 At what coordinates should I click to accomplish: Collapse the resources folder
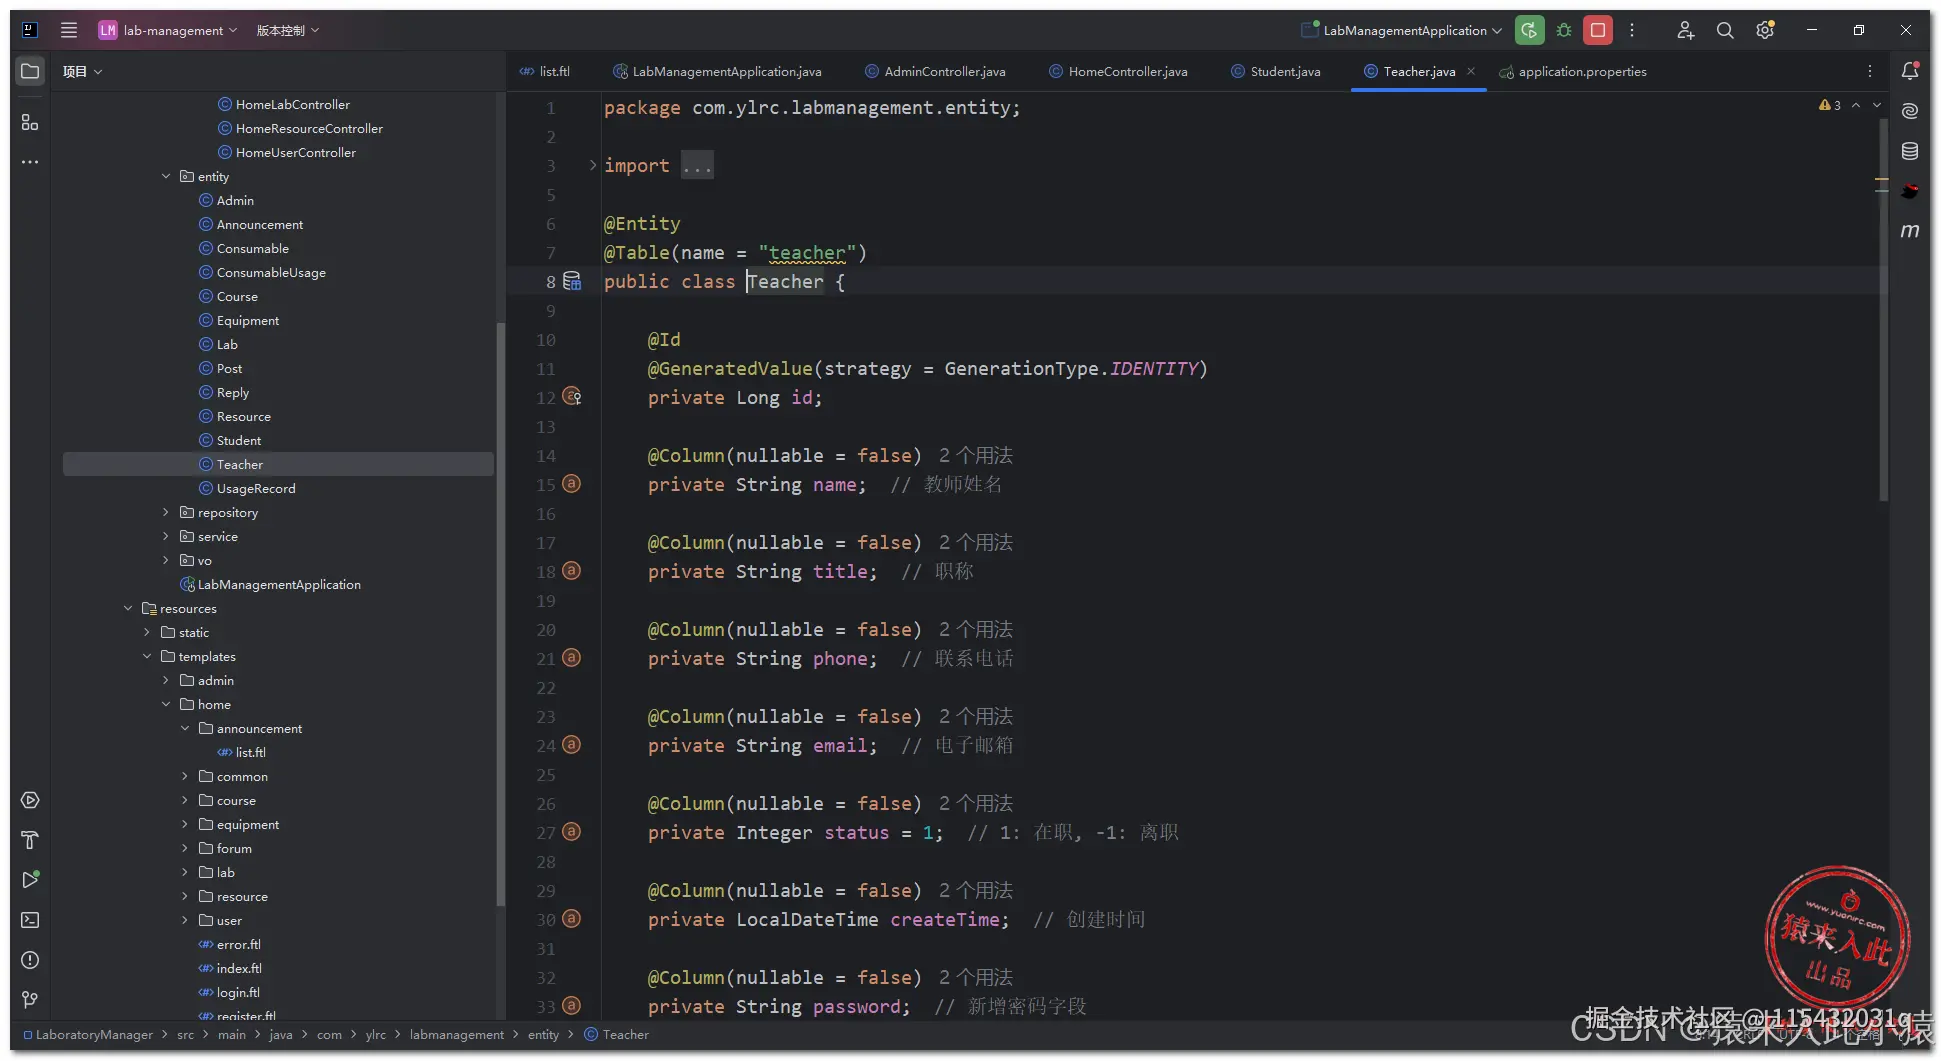[x=128, y=609]
